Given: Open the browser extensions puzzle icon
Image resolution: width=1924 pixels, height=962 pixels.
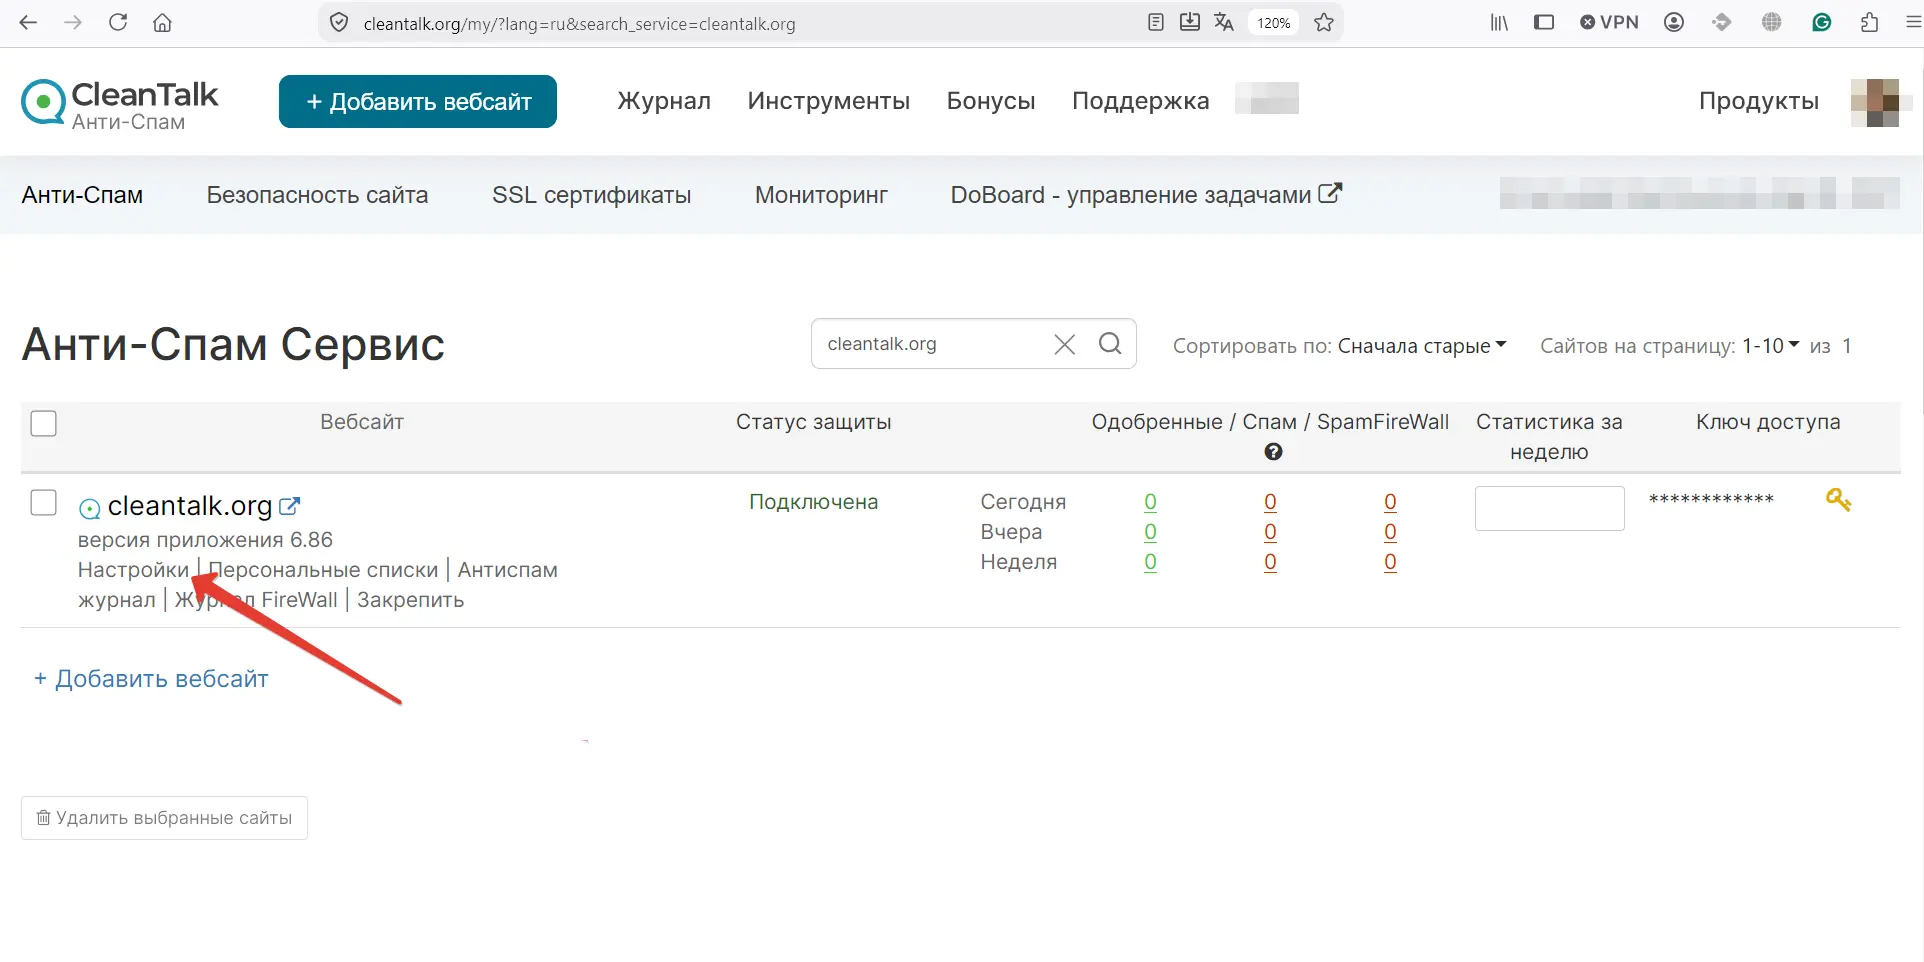Looking at the screenshot, I should [x=1869, y=22].
